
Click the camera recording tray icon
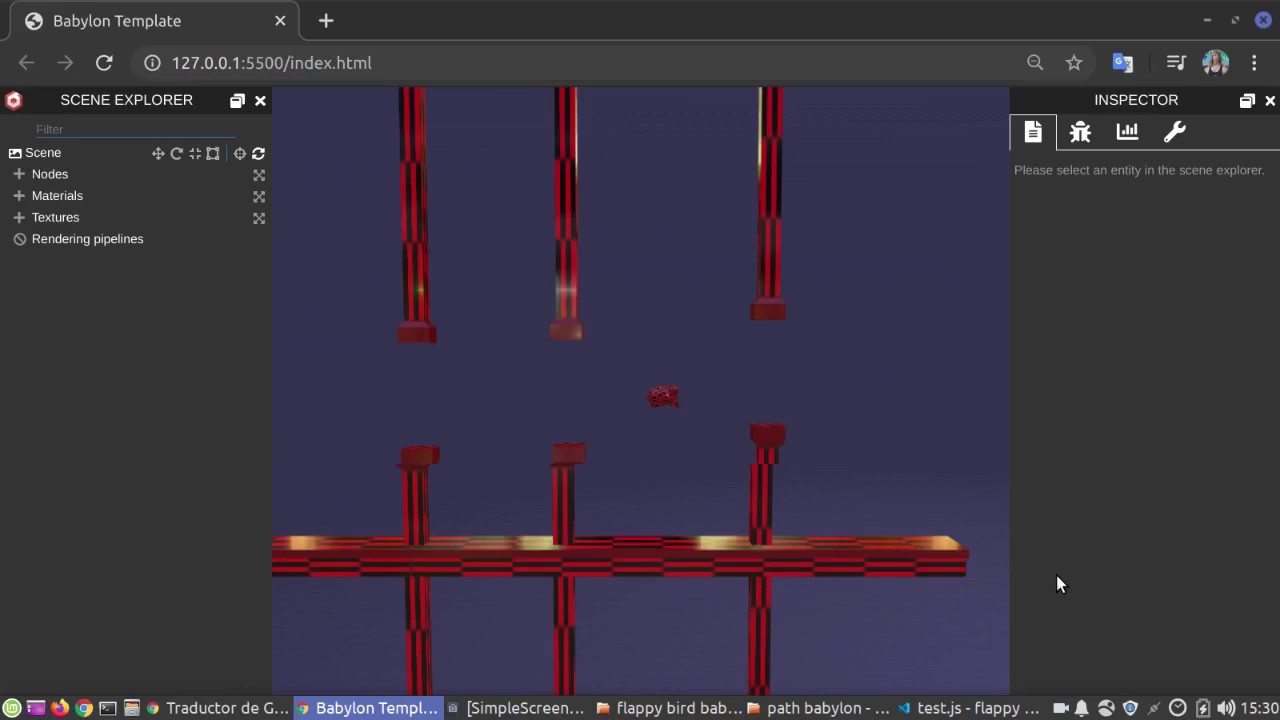pos(1060,708)
